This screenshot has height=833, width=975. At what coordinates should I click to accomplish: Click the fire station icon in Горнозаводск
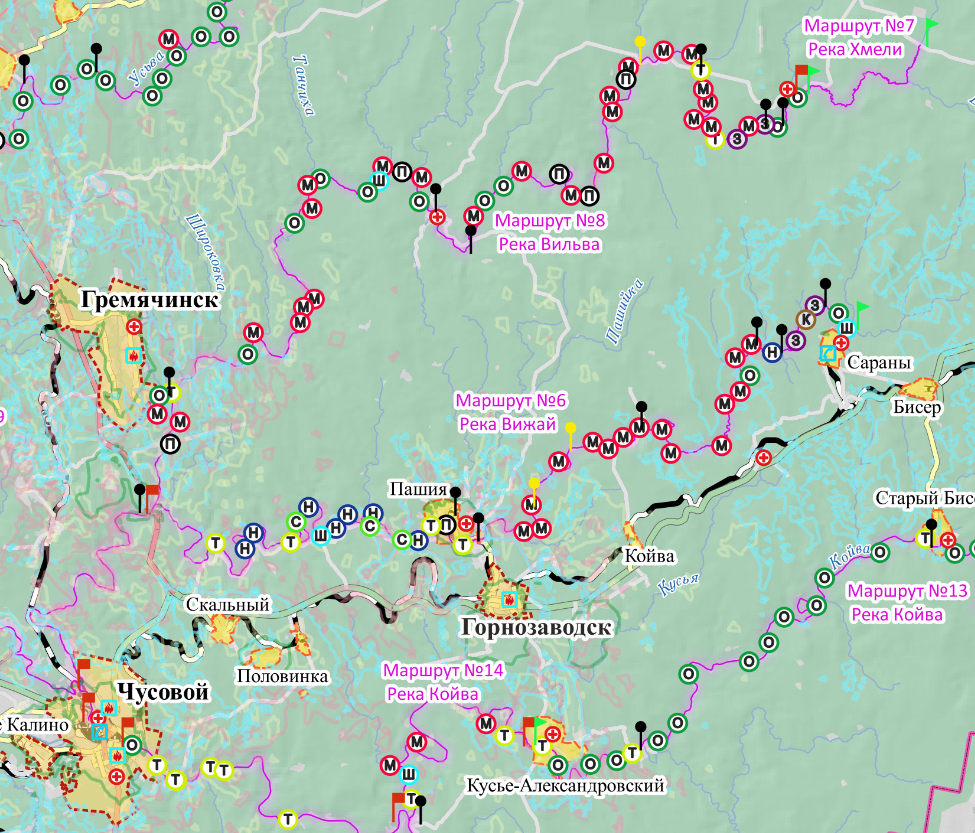[509, 600]
